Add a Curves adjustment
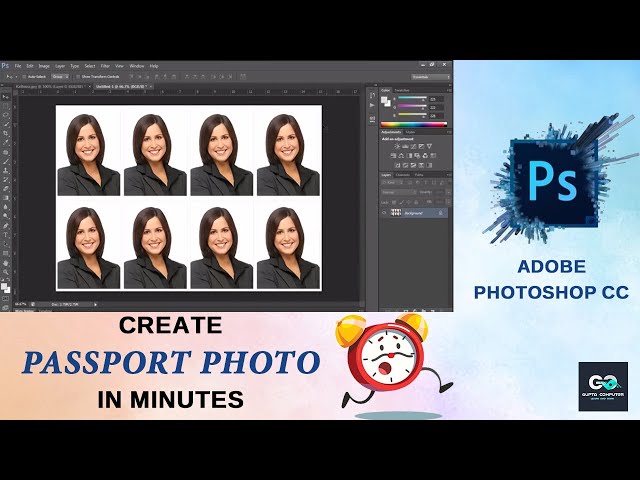640x480 pixels. coord(413,146)
